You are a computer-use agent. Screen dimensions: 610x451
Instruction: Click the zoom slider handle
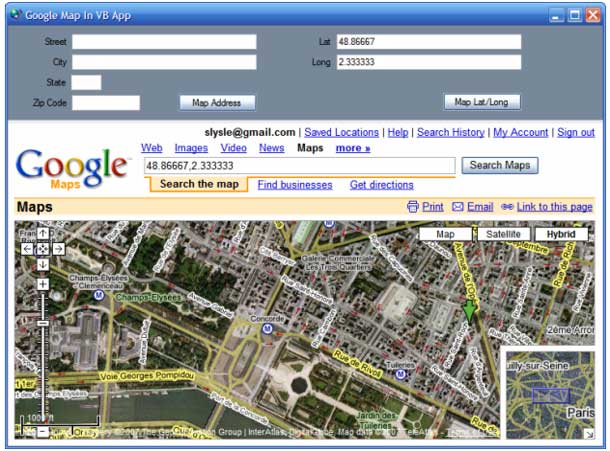pyautogui.click(x=43, y=323)
